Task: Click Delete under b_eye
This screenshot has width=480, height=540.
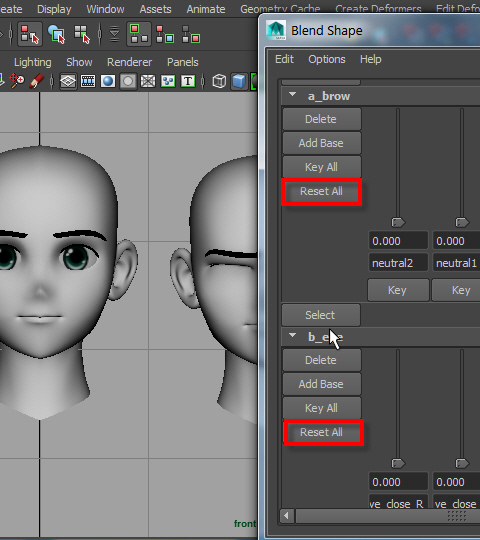Action: click(322, 360)
